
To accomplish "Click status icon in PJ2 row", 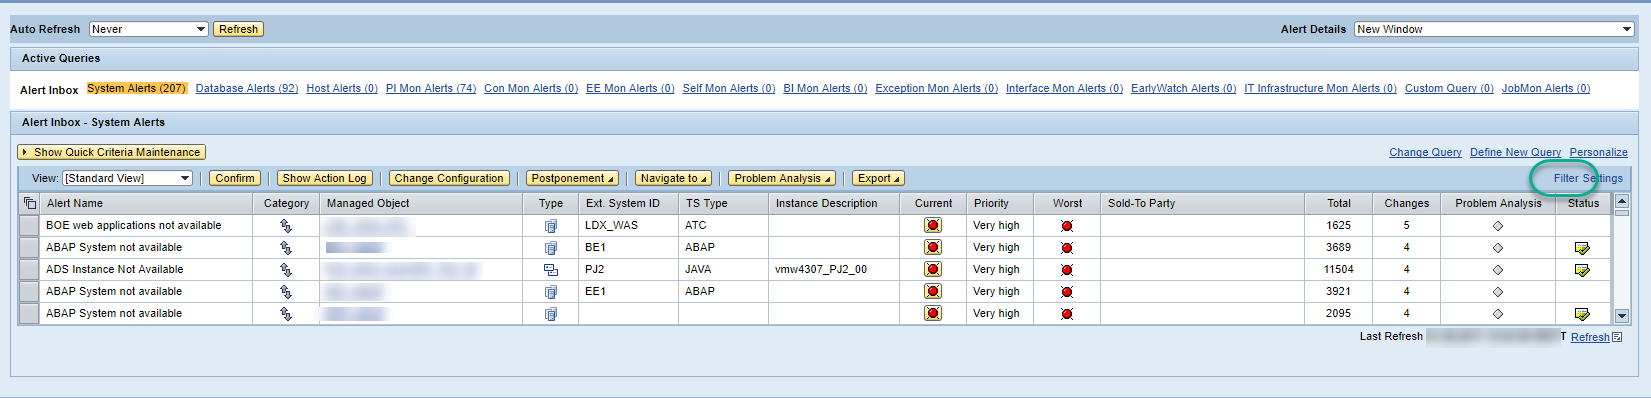I will pos(1582,270).
